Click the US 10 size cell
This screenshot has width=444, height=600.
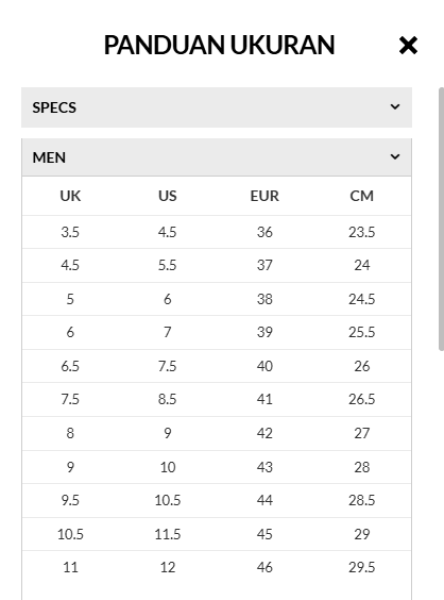[x=168, y=467]
